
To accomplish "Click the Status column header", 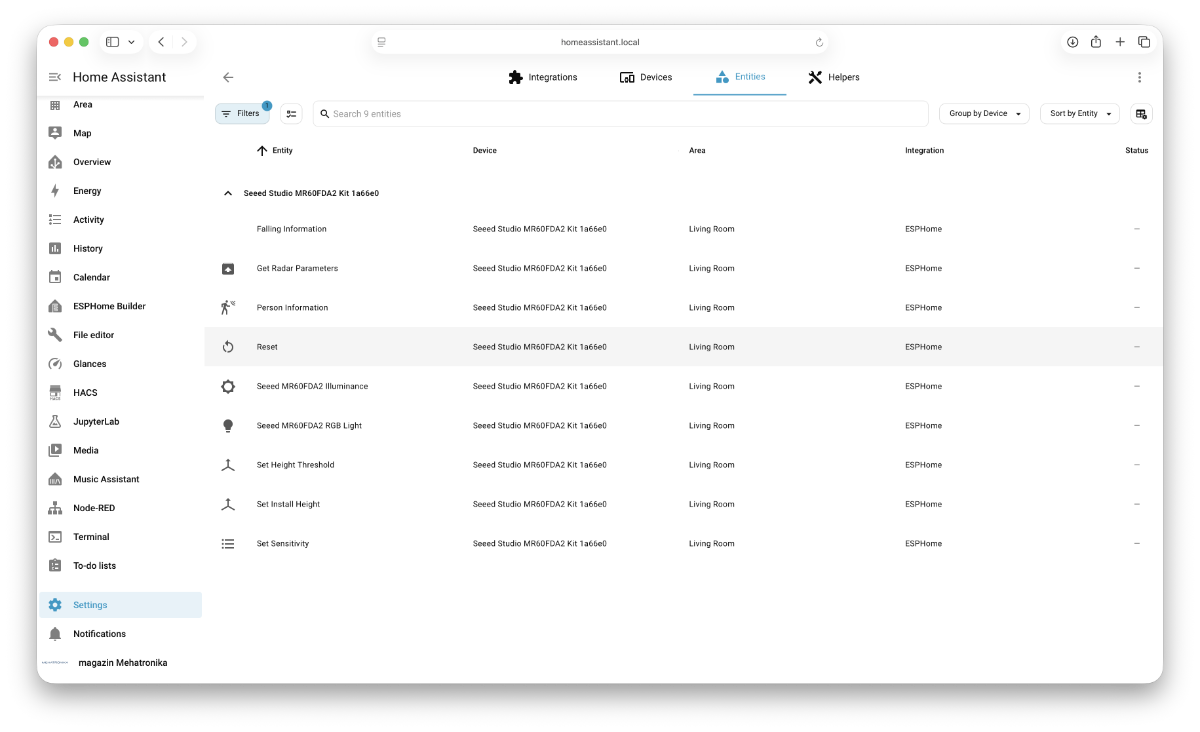I will click(1137, 151).
